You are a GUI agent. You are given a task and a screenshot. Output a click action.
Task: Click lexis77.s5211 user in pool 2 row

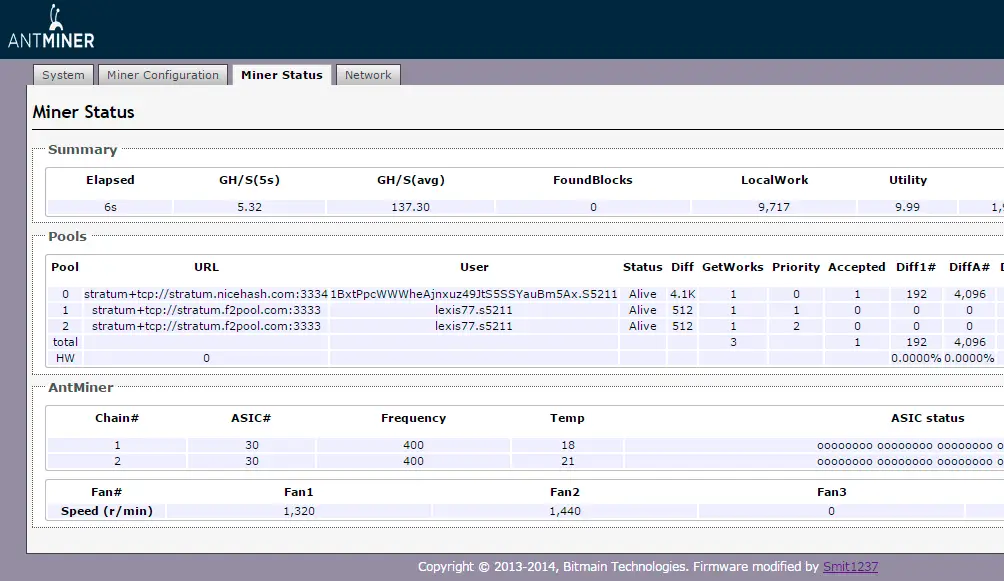[474, 326]
